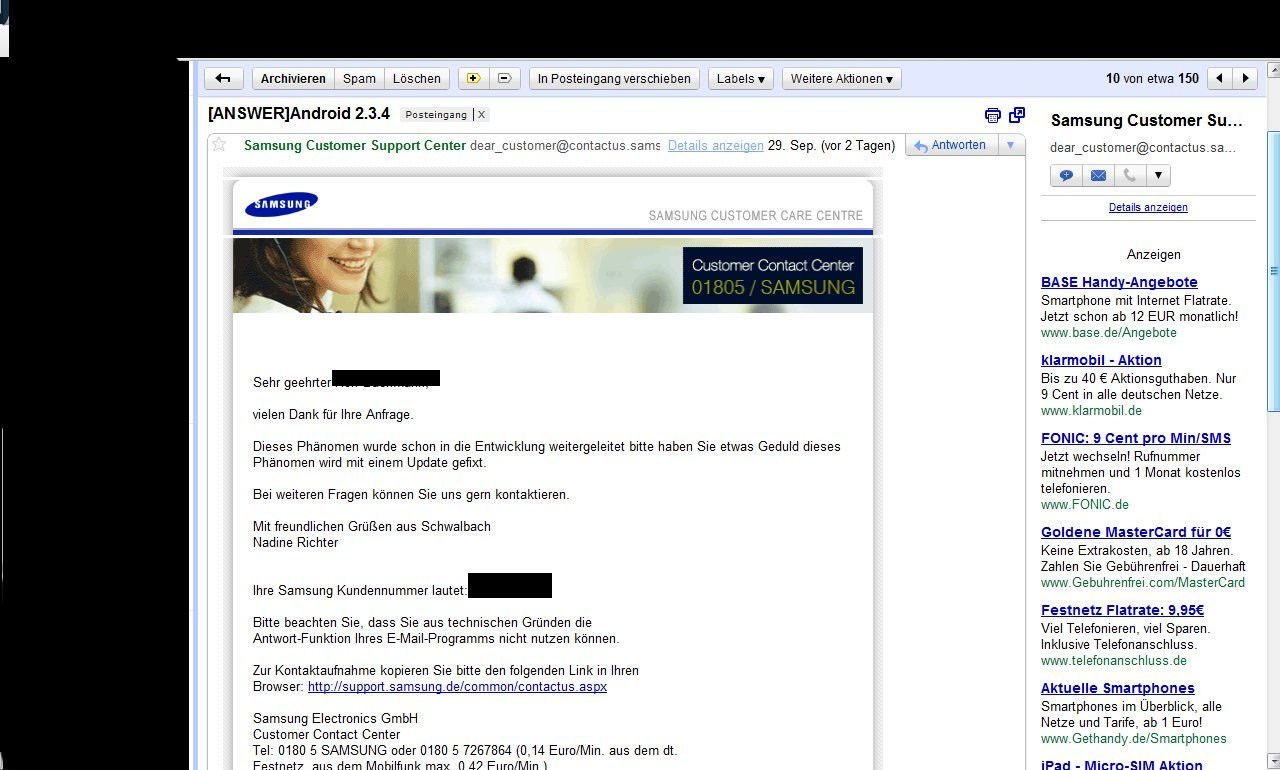Call contact using phone icon
This screenshot has width=1280, height=770.
pyautogui.click(x=1129, y=175)
